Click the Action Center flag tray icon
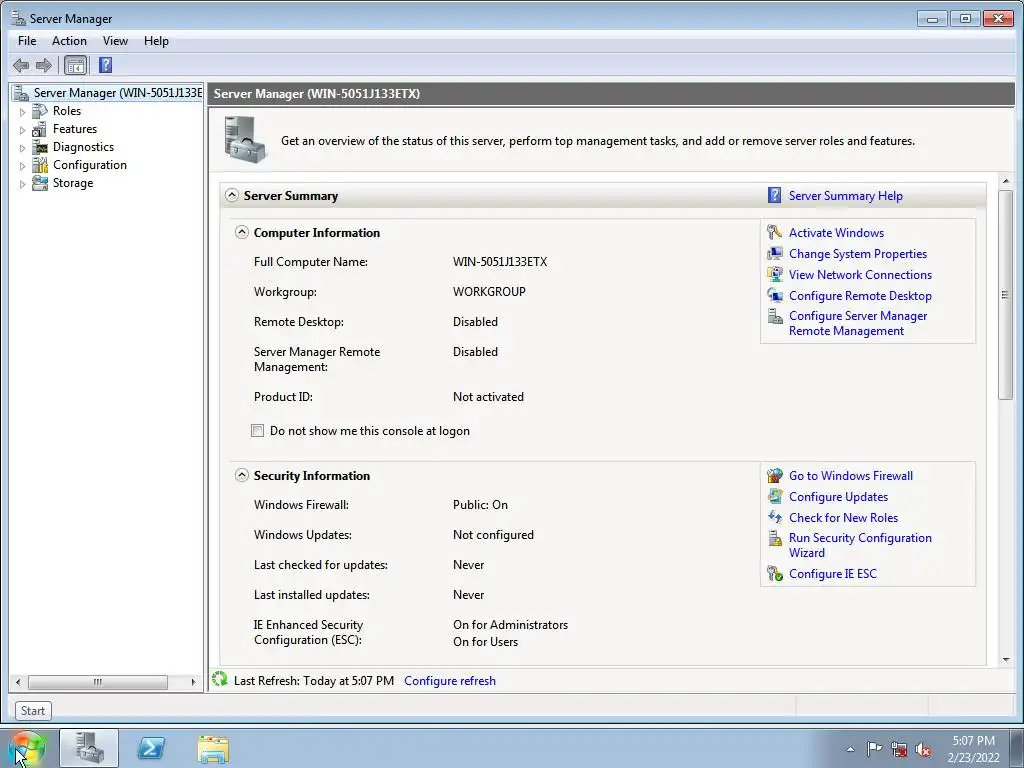Screen dimensions: 1024x768 tap(874, 749)
